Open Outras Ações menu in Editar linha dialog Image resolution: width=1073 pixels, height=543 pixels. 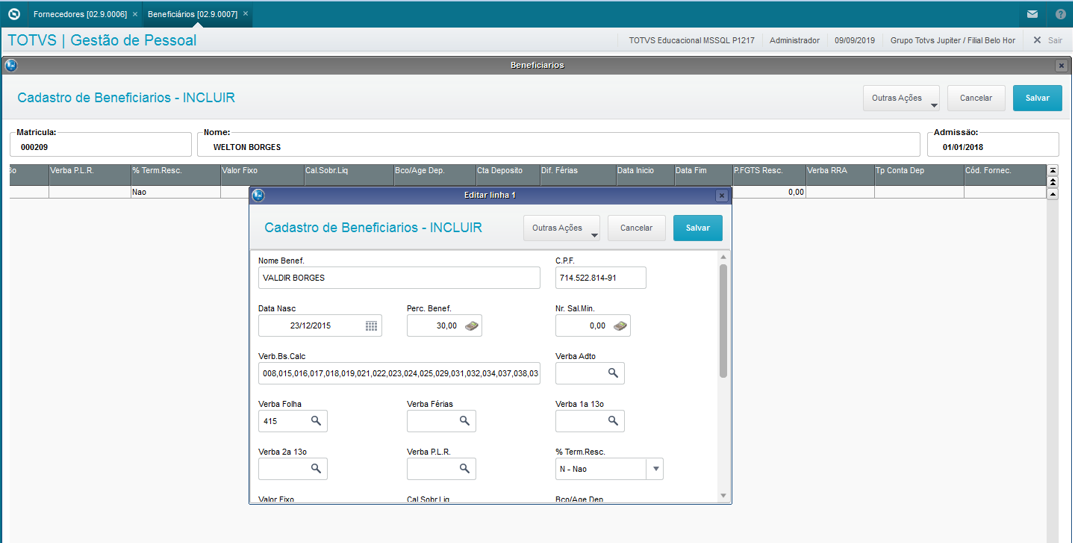coord(561,229)
